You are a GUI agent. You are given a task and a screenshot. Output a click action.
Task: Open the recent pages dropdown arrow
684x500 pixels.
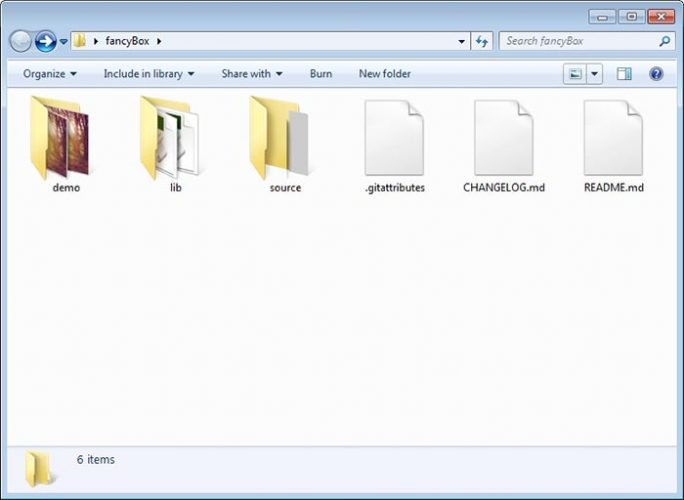point(64,42)
